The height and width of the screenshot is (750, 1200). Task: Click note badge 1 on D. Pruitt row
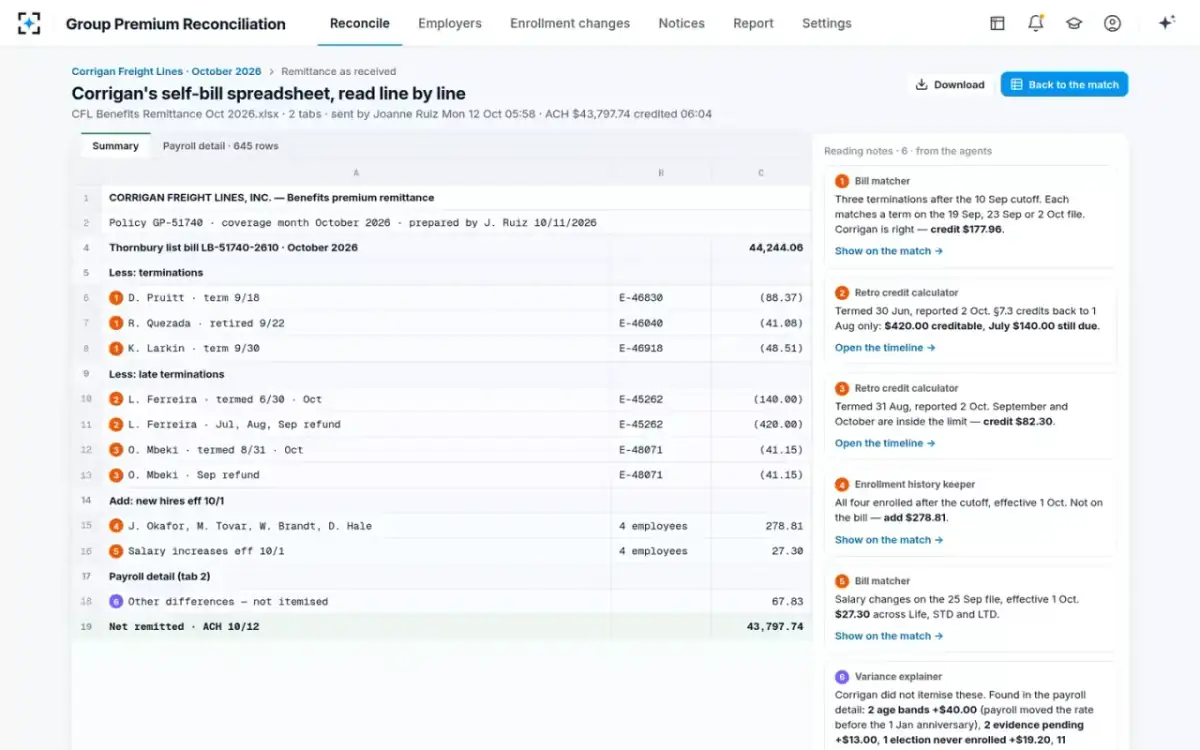pos(116,298)
